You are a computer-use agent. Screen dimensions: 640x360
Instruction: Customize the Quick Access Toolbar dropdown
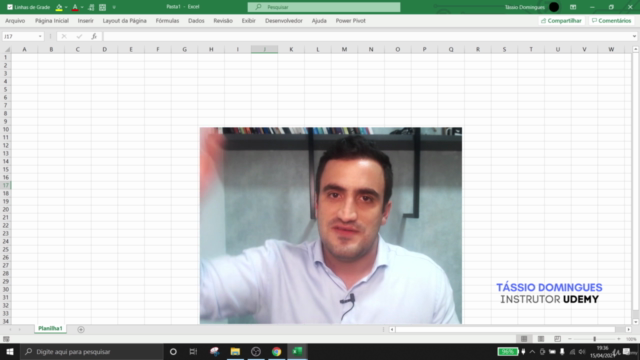(114, 7)
